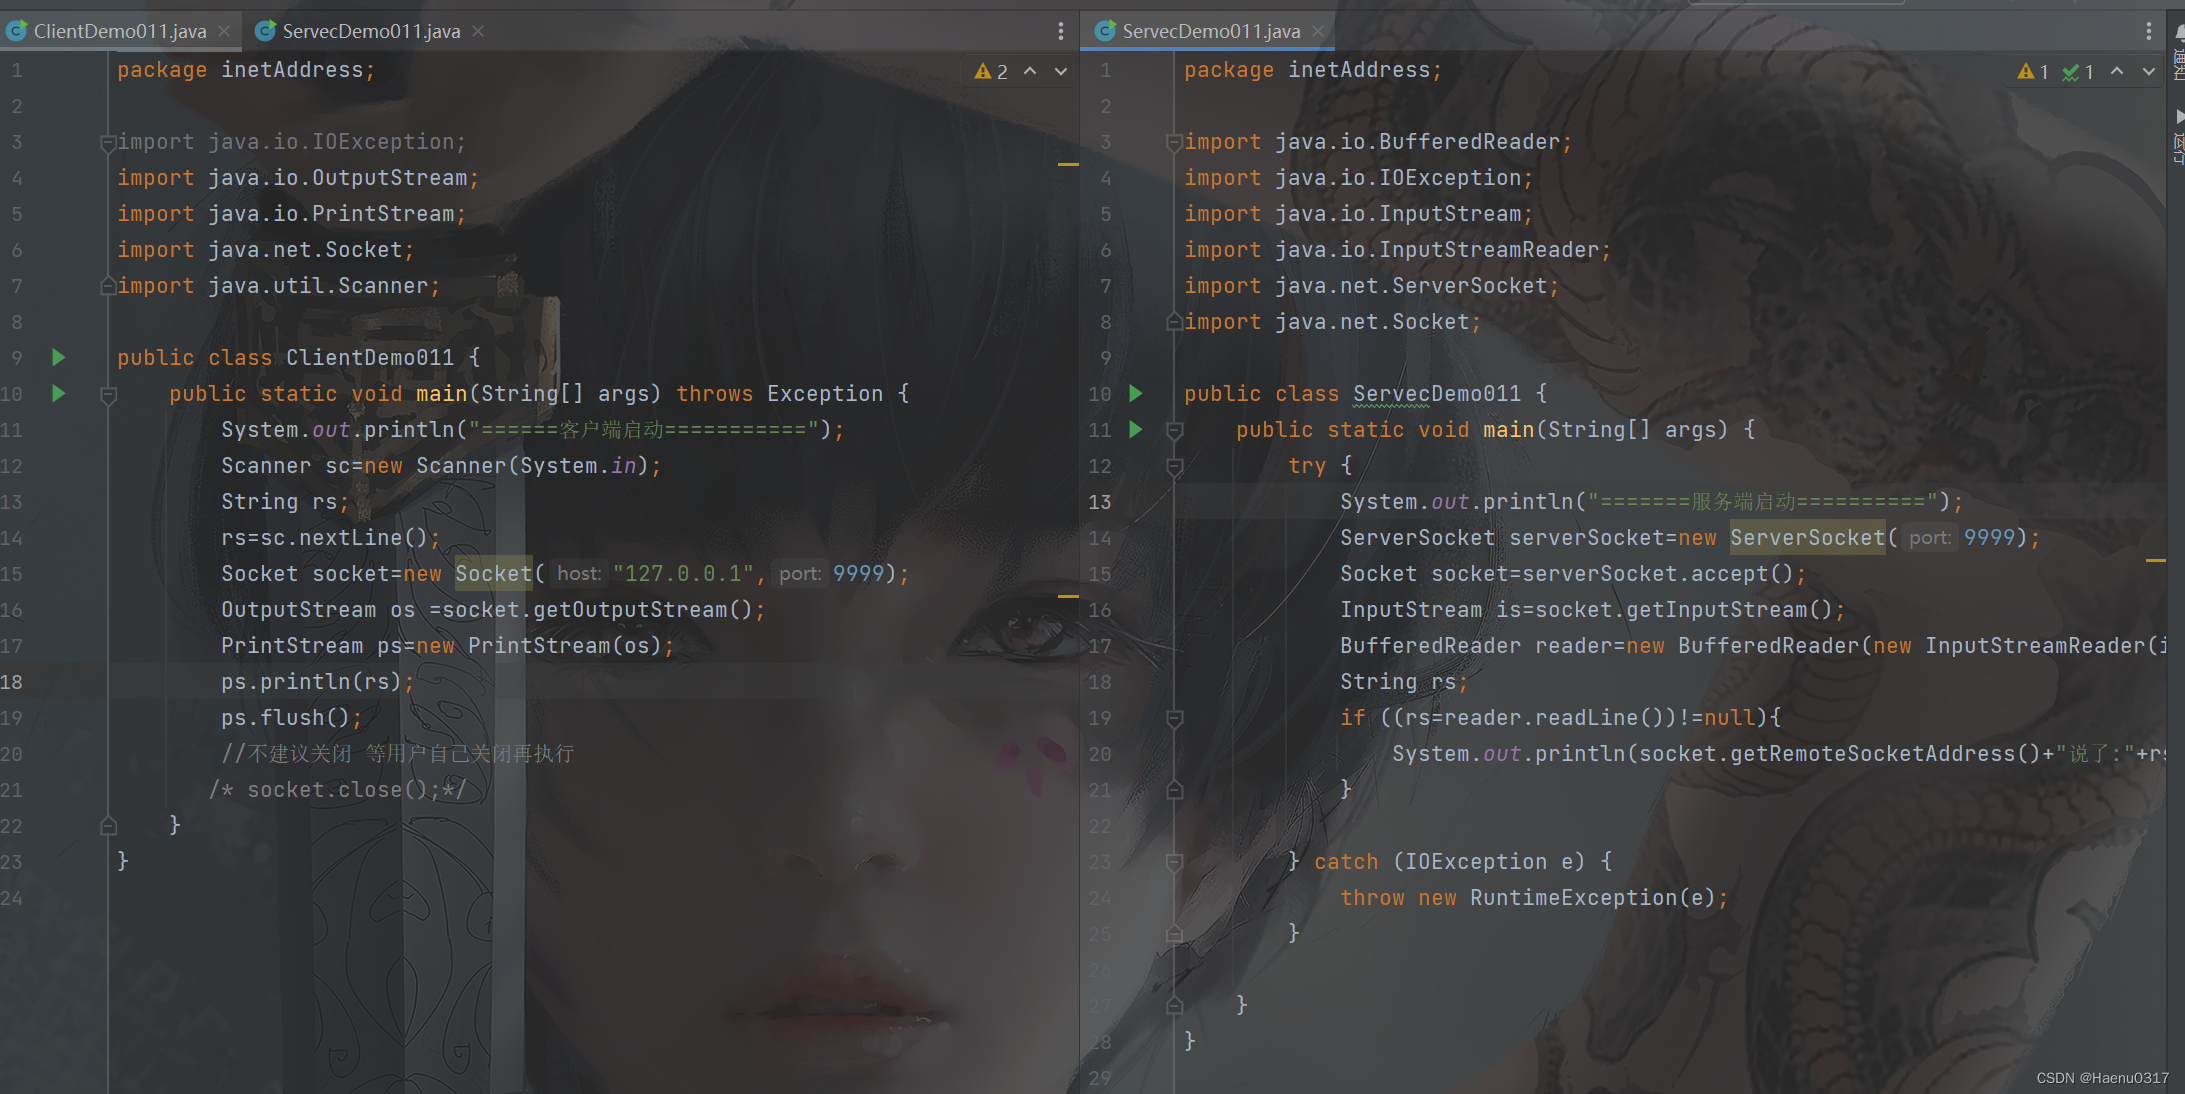Click yellow warning stripe marker in left scrollbar

click(x=1068, y=164)
